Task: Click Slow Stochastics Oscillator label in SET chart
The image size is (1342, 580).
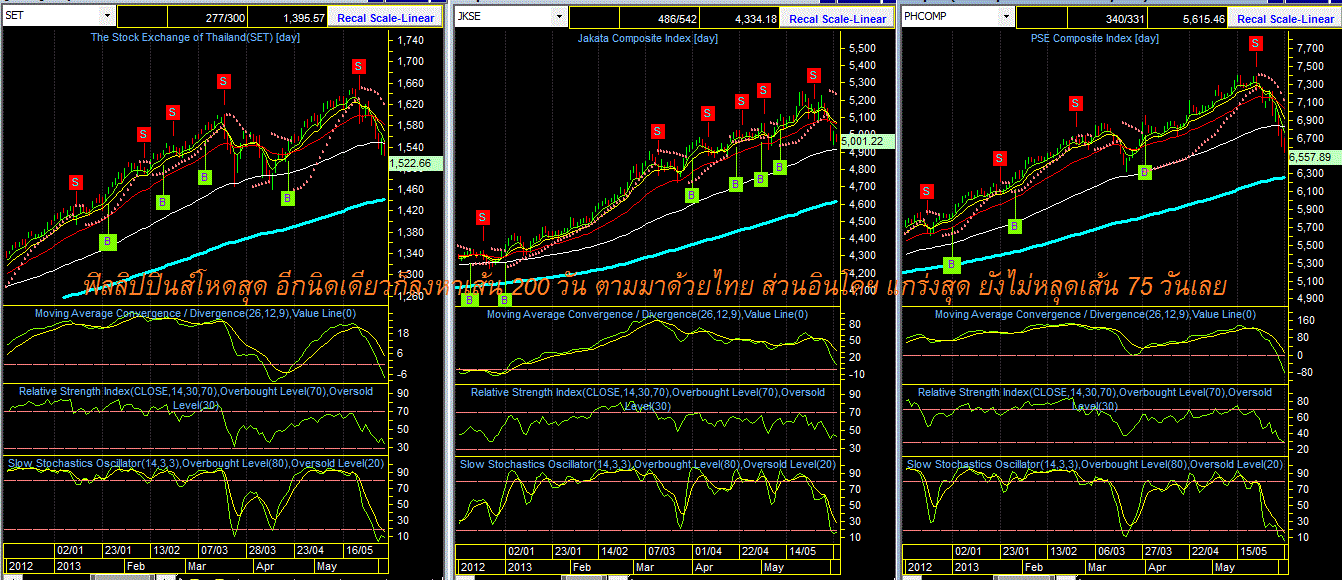Action: (196, 463)
